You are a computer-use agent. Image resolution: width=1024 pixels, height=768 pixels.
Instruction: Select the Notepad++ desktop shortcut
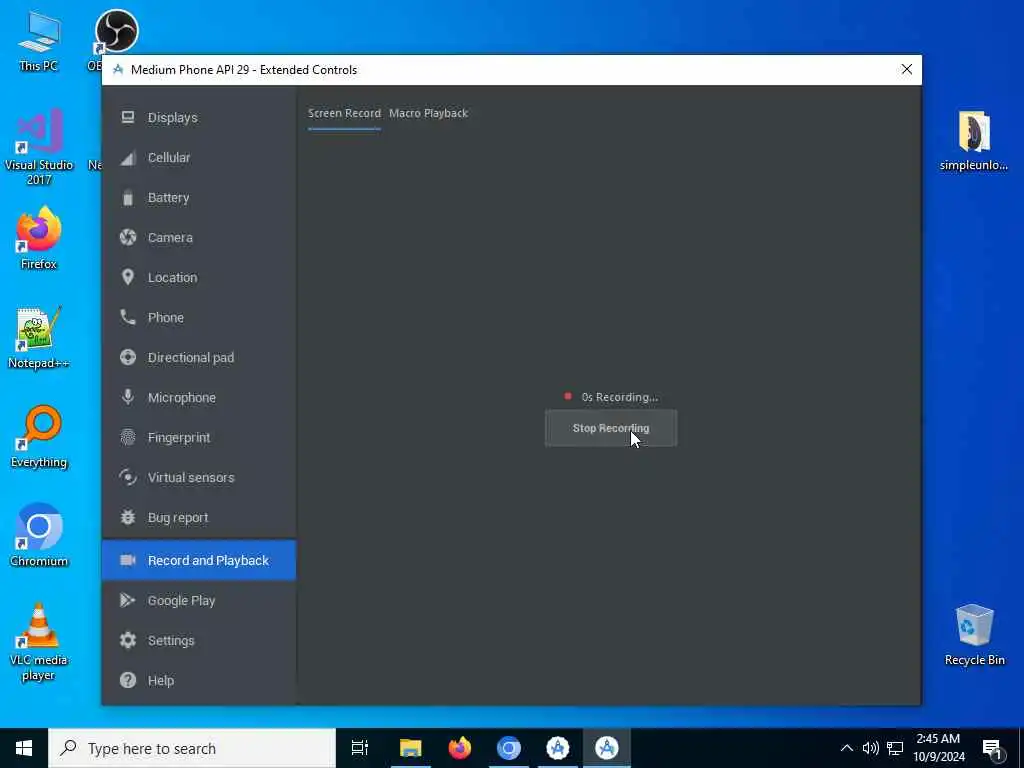coord(39,337)
